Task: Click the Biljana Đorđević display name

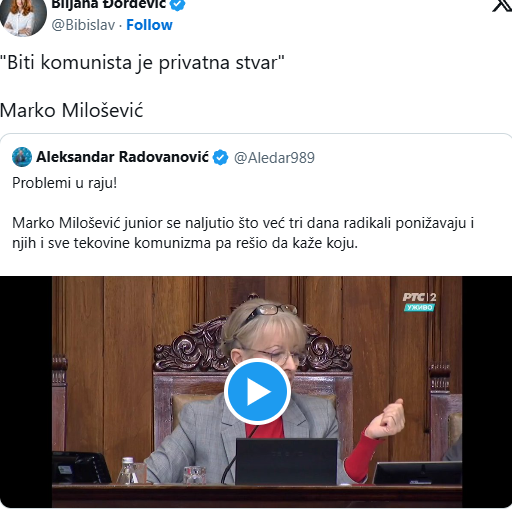Action: pyautogui.click(x=109, y=5)
